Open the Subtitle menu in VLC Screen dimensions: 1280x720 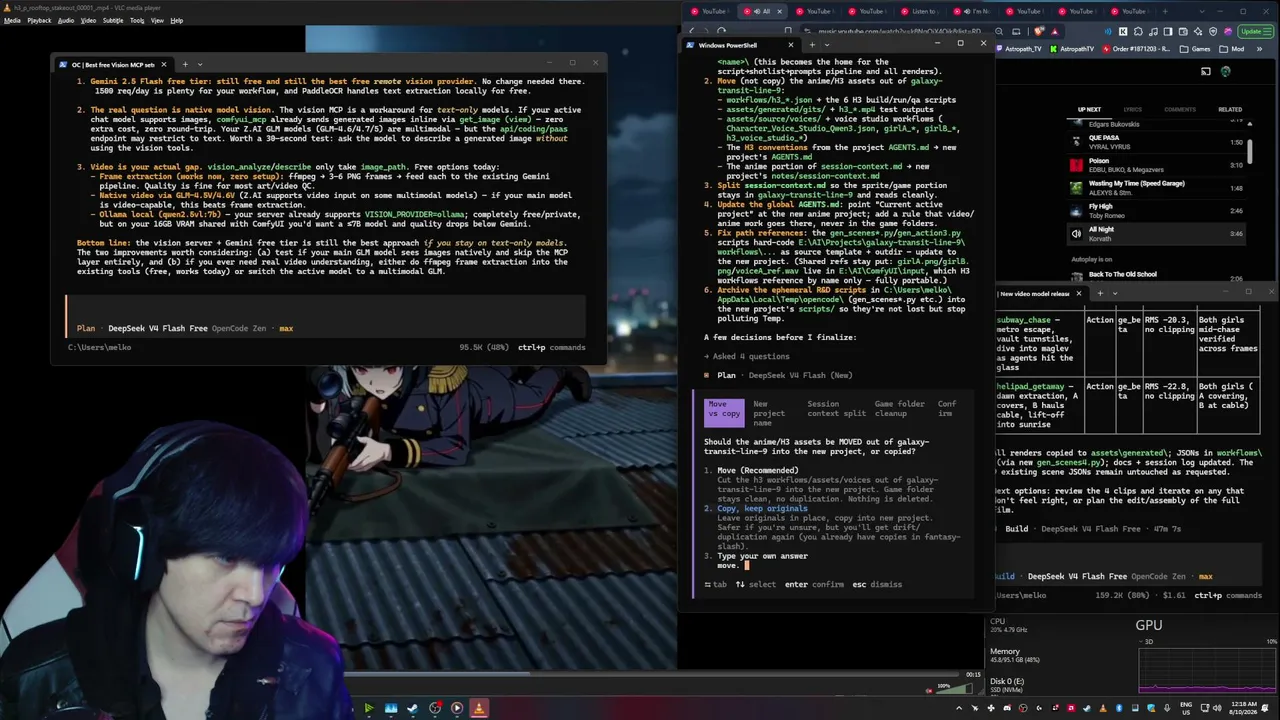(x=113, y=20)
